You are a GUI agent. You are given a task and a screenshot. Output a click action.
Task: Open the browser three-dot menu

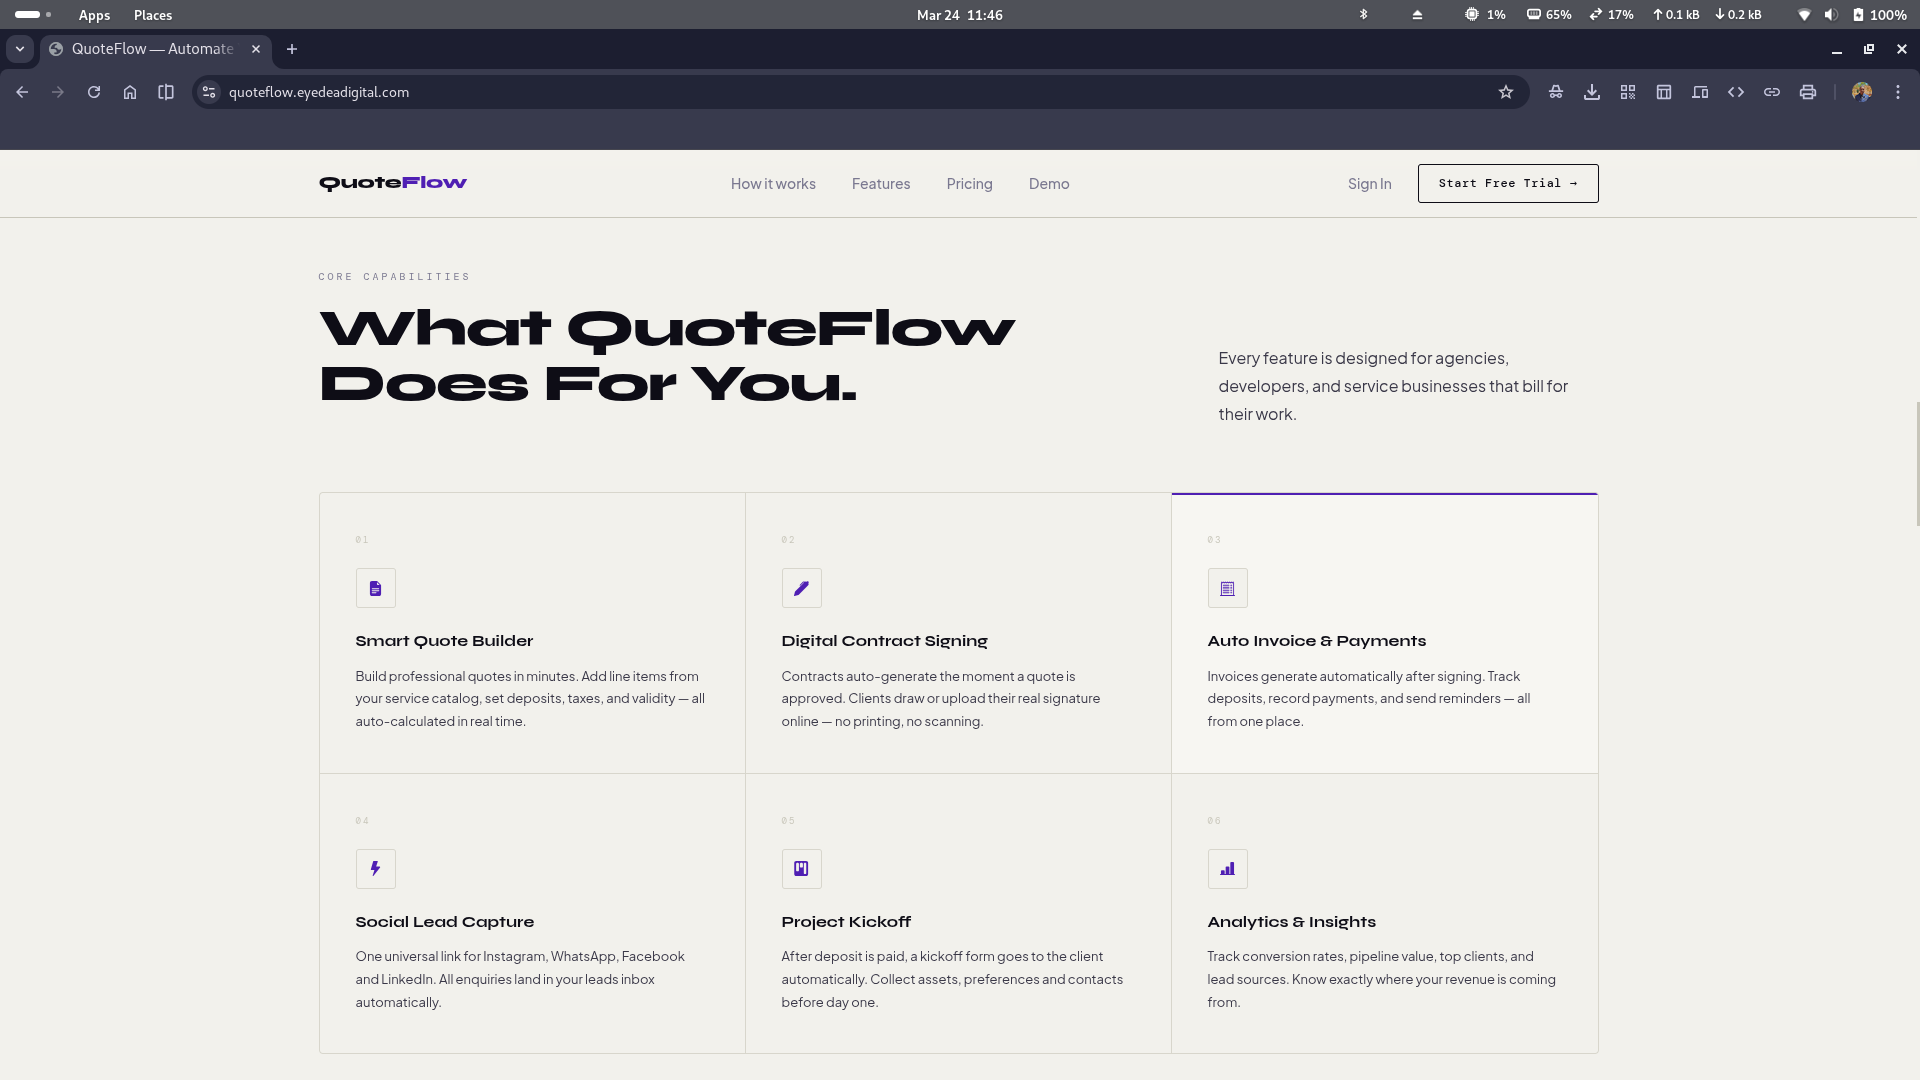tap(1898, 92)
